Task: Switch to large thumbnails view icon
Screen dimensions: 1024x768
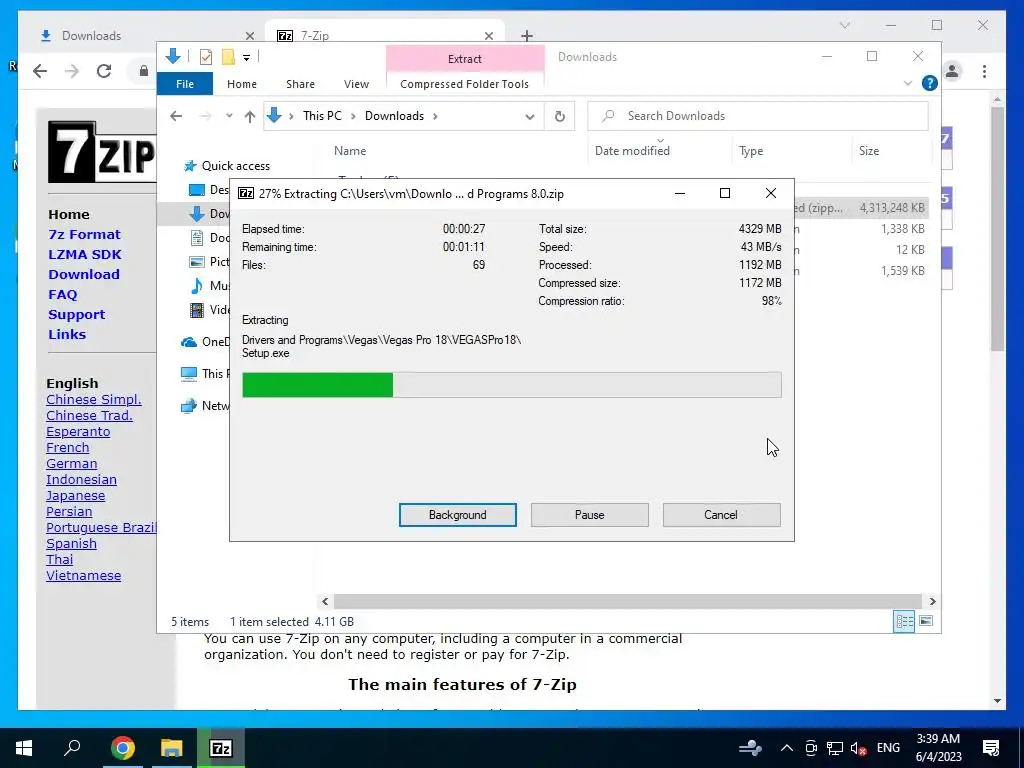Action: coord(926,621)
